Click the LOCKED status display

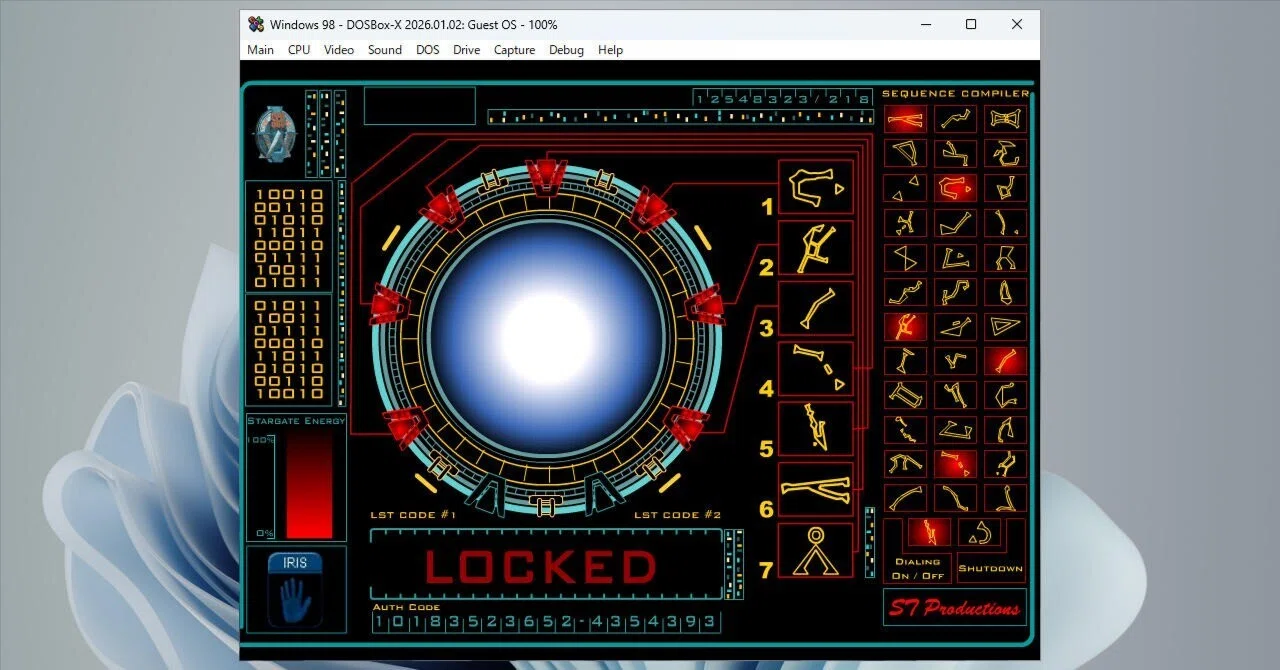545,565
